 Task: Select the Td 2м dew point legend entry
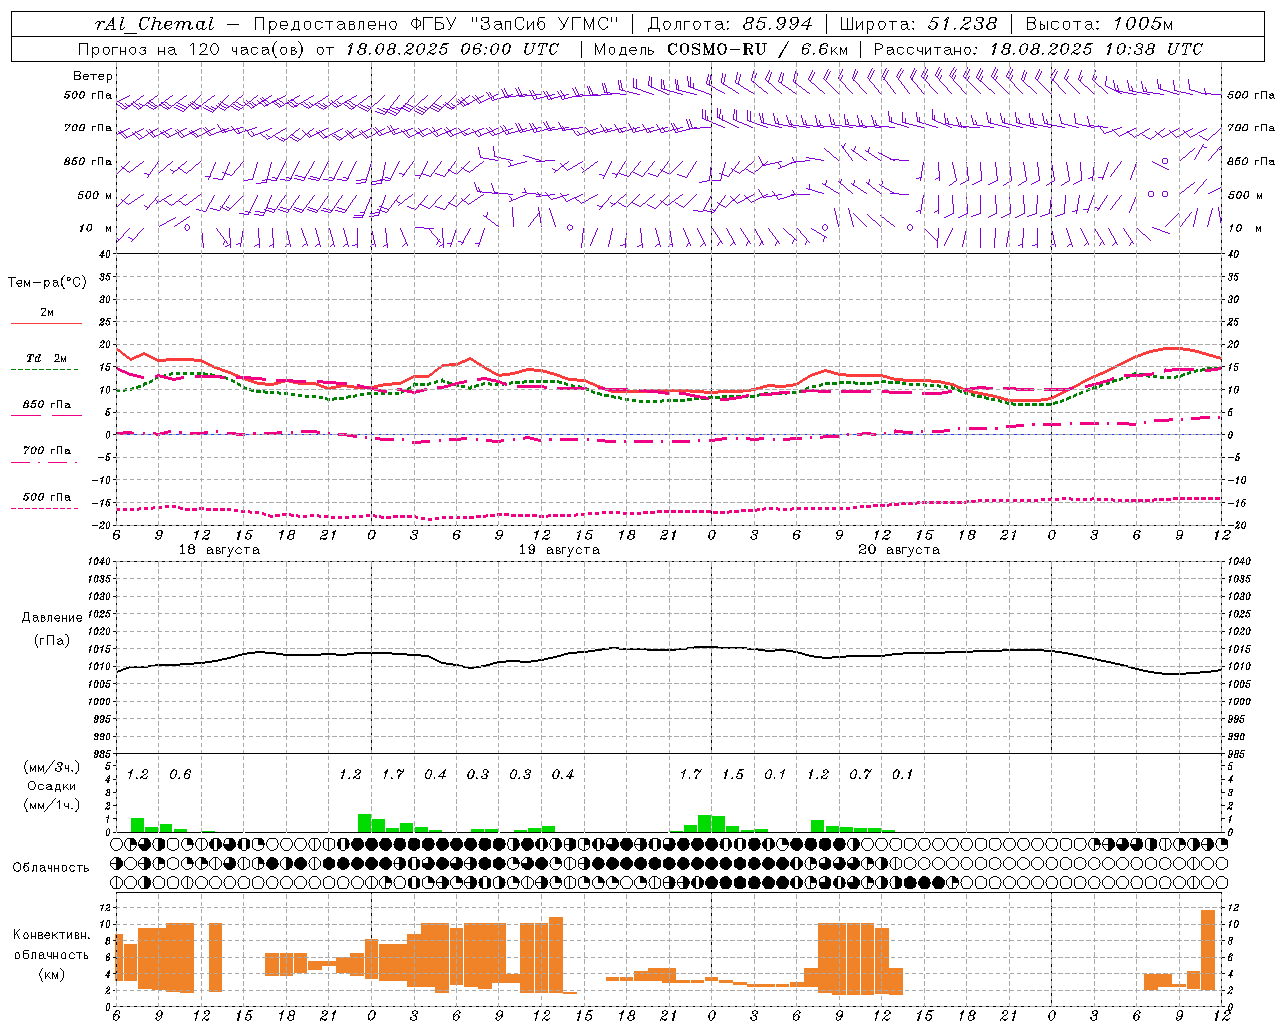(x=47, y=362)
